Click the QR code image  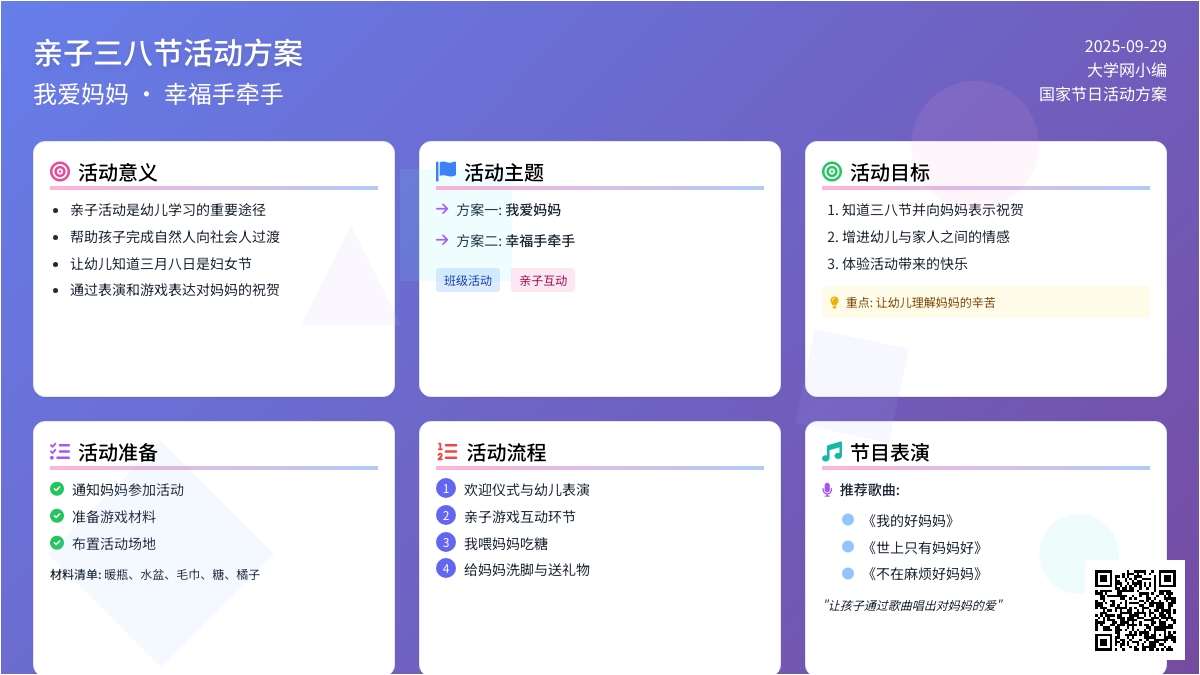pos(1135,610)
